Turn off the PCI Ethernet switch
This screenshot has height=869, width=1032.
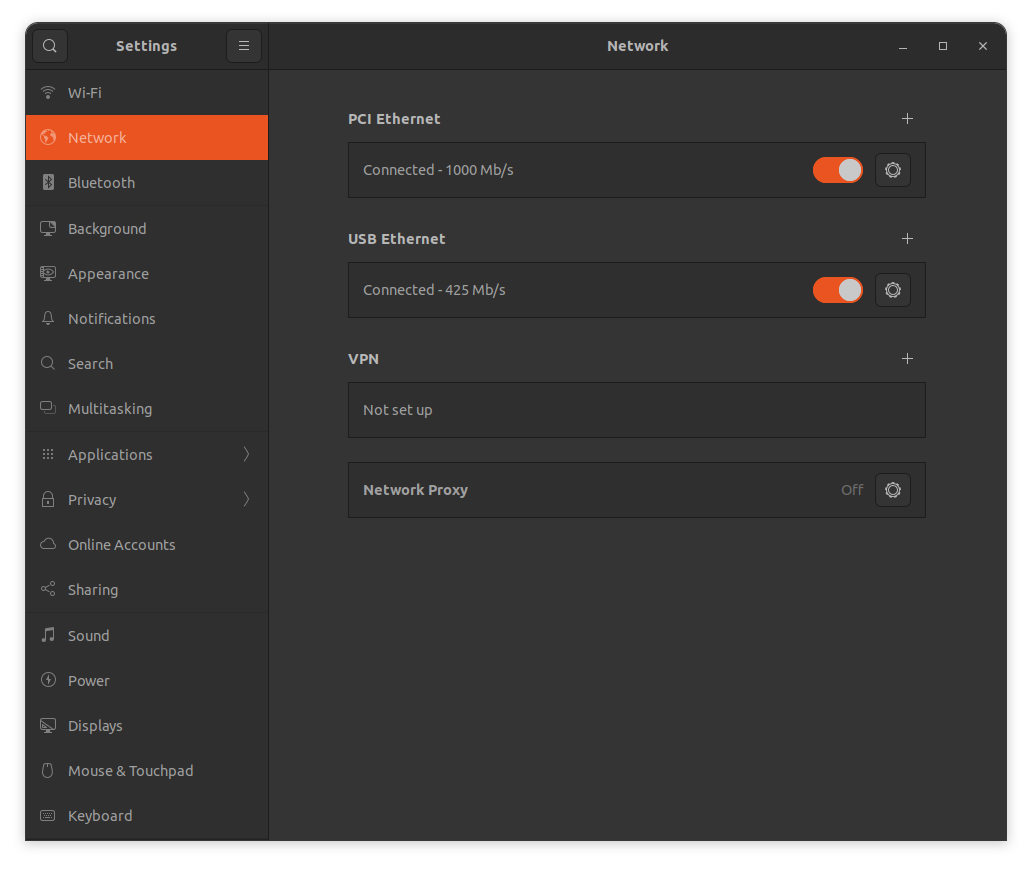[x=837, y=170]
